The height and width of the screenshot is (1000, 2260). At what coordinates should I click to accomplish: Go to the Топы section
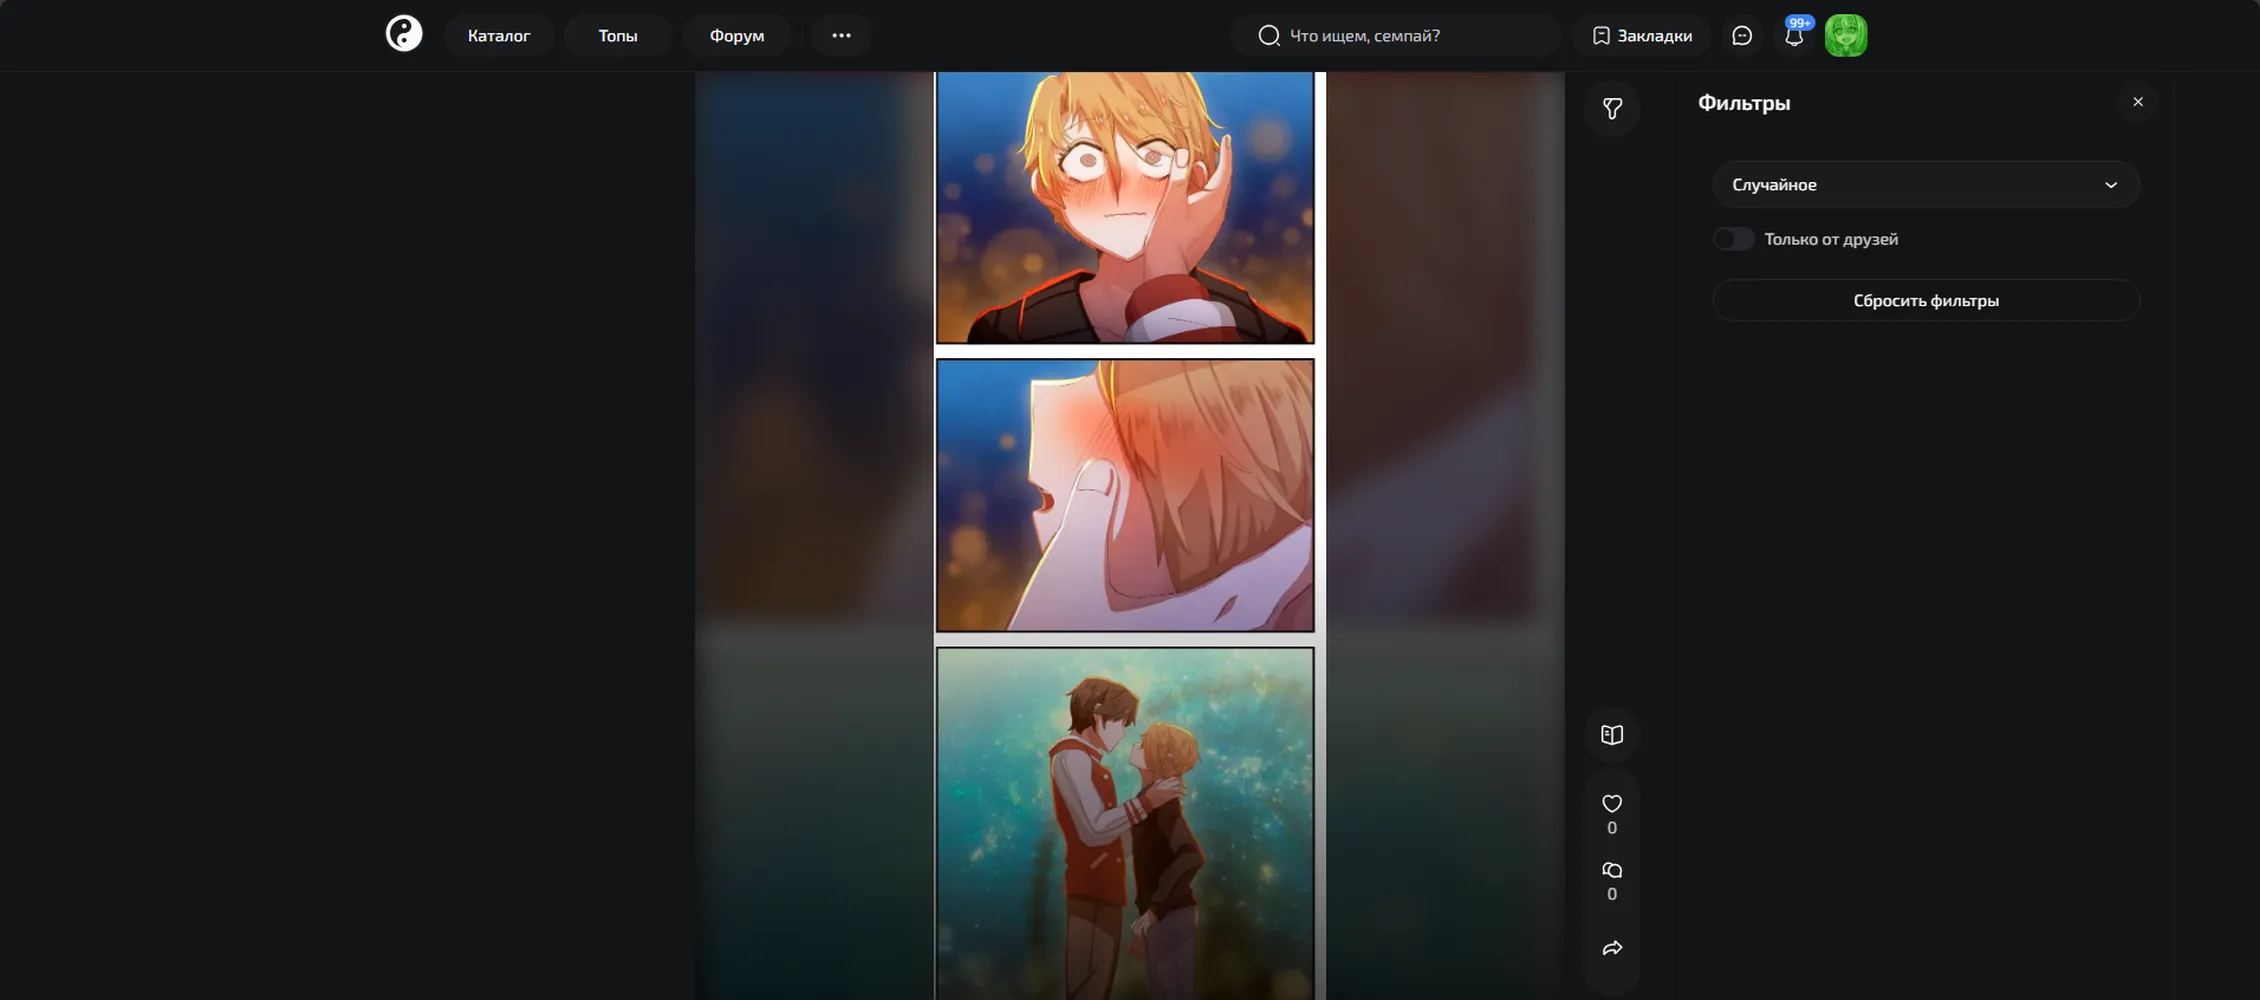click(618, 35)
